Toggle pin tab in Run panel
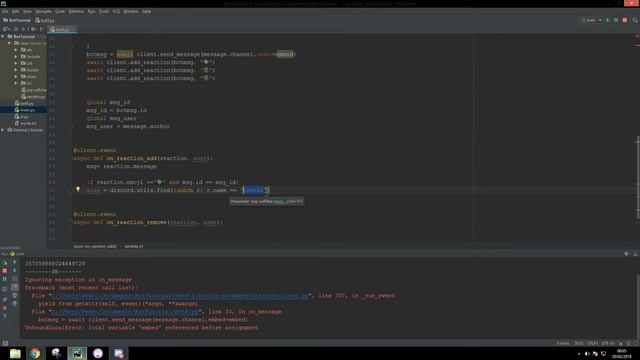The height and width of the screenshot is (360, 640). (4, 300)
